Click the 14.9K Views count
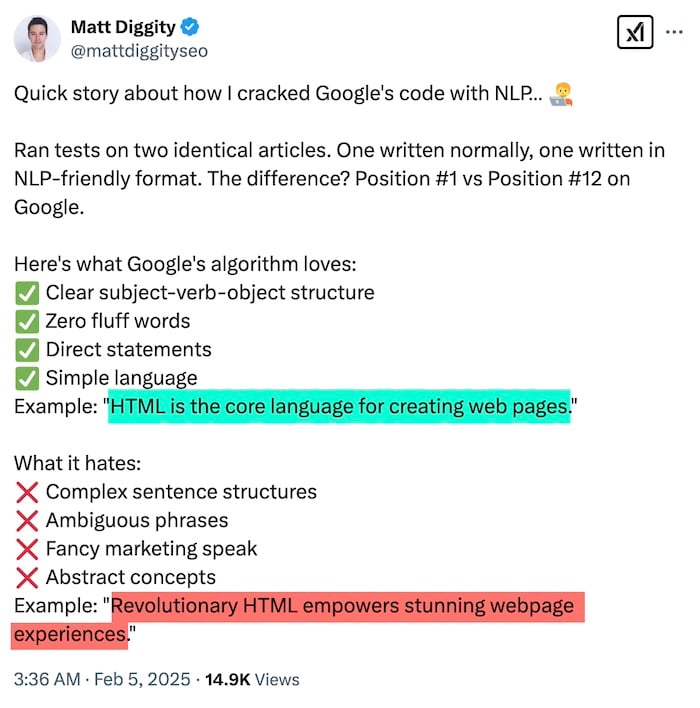The height and width of the screenshot is (708, 700). point(252,679)
